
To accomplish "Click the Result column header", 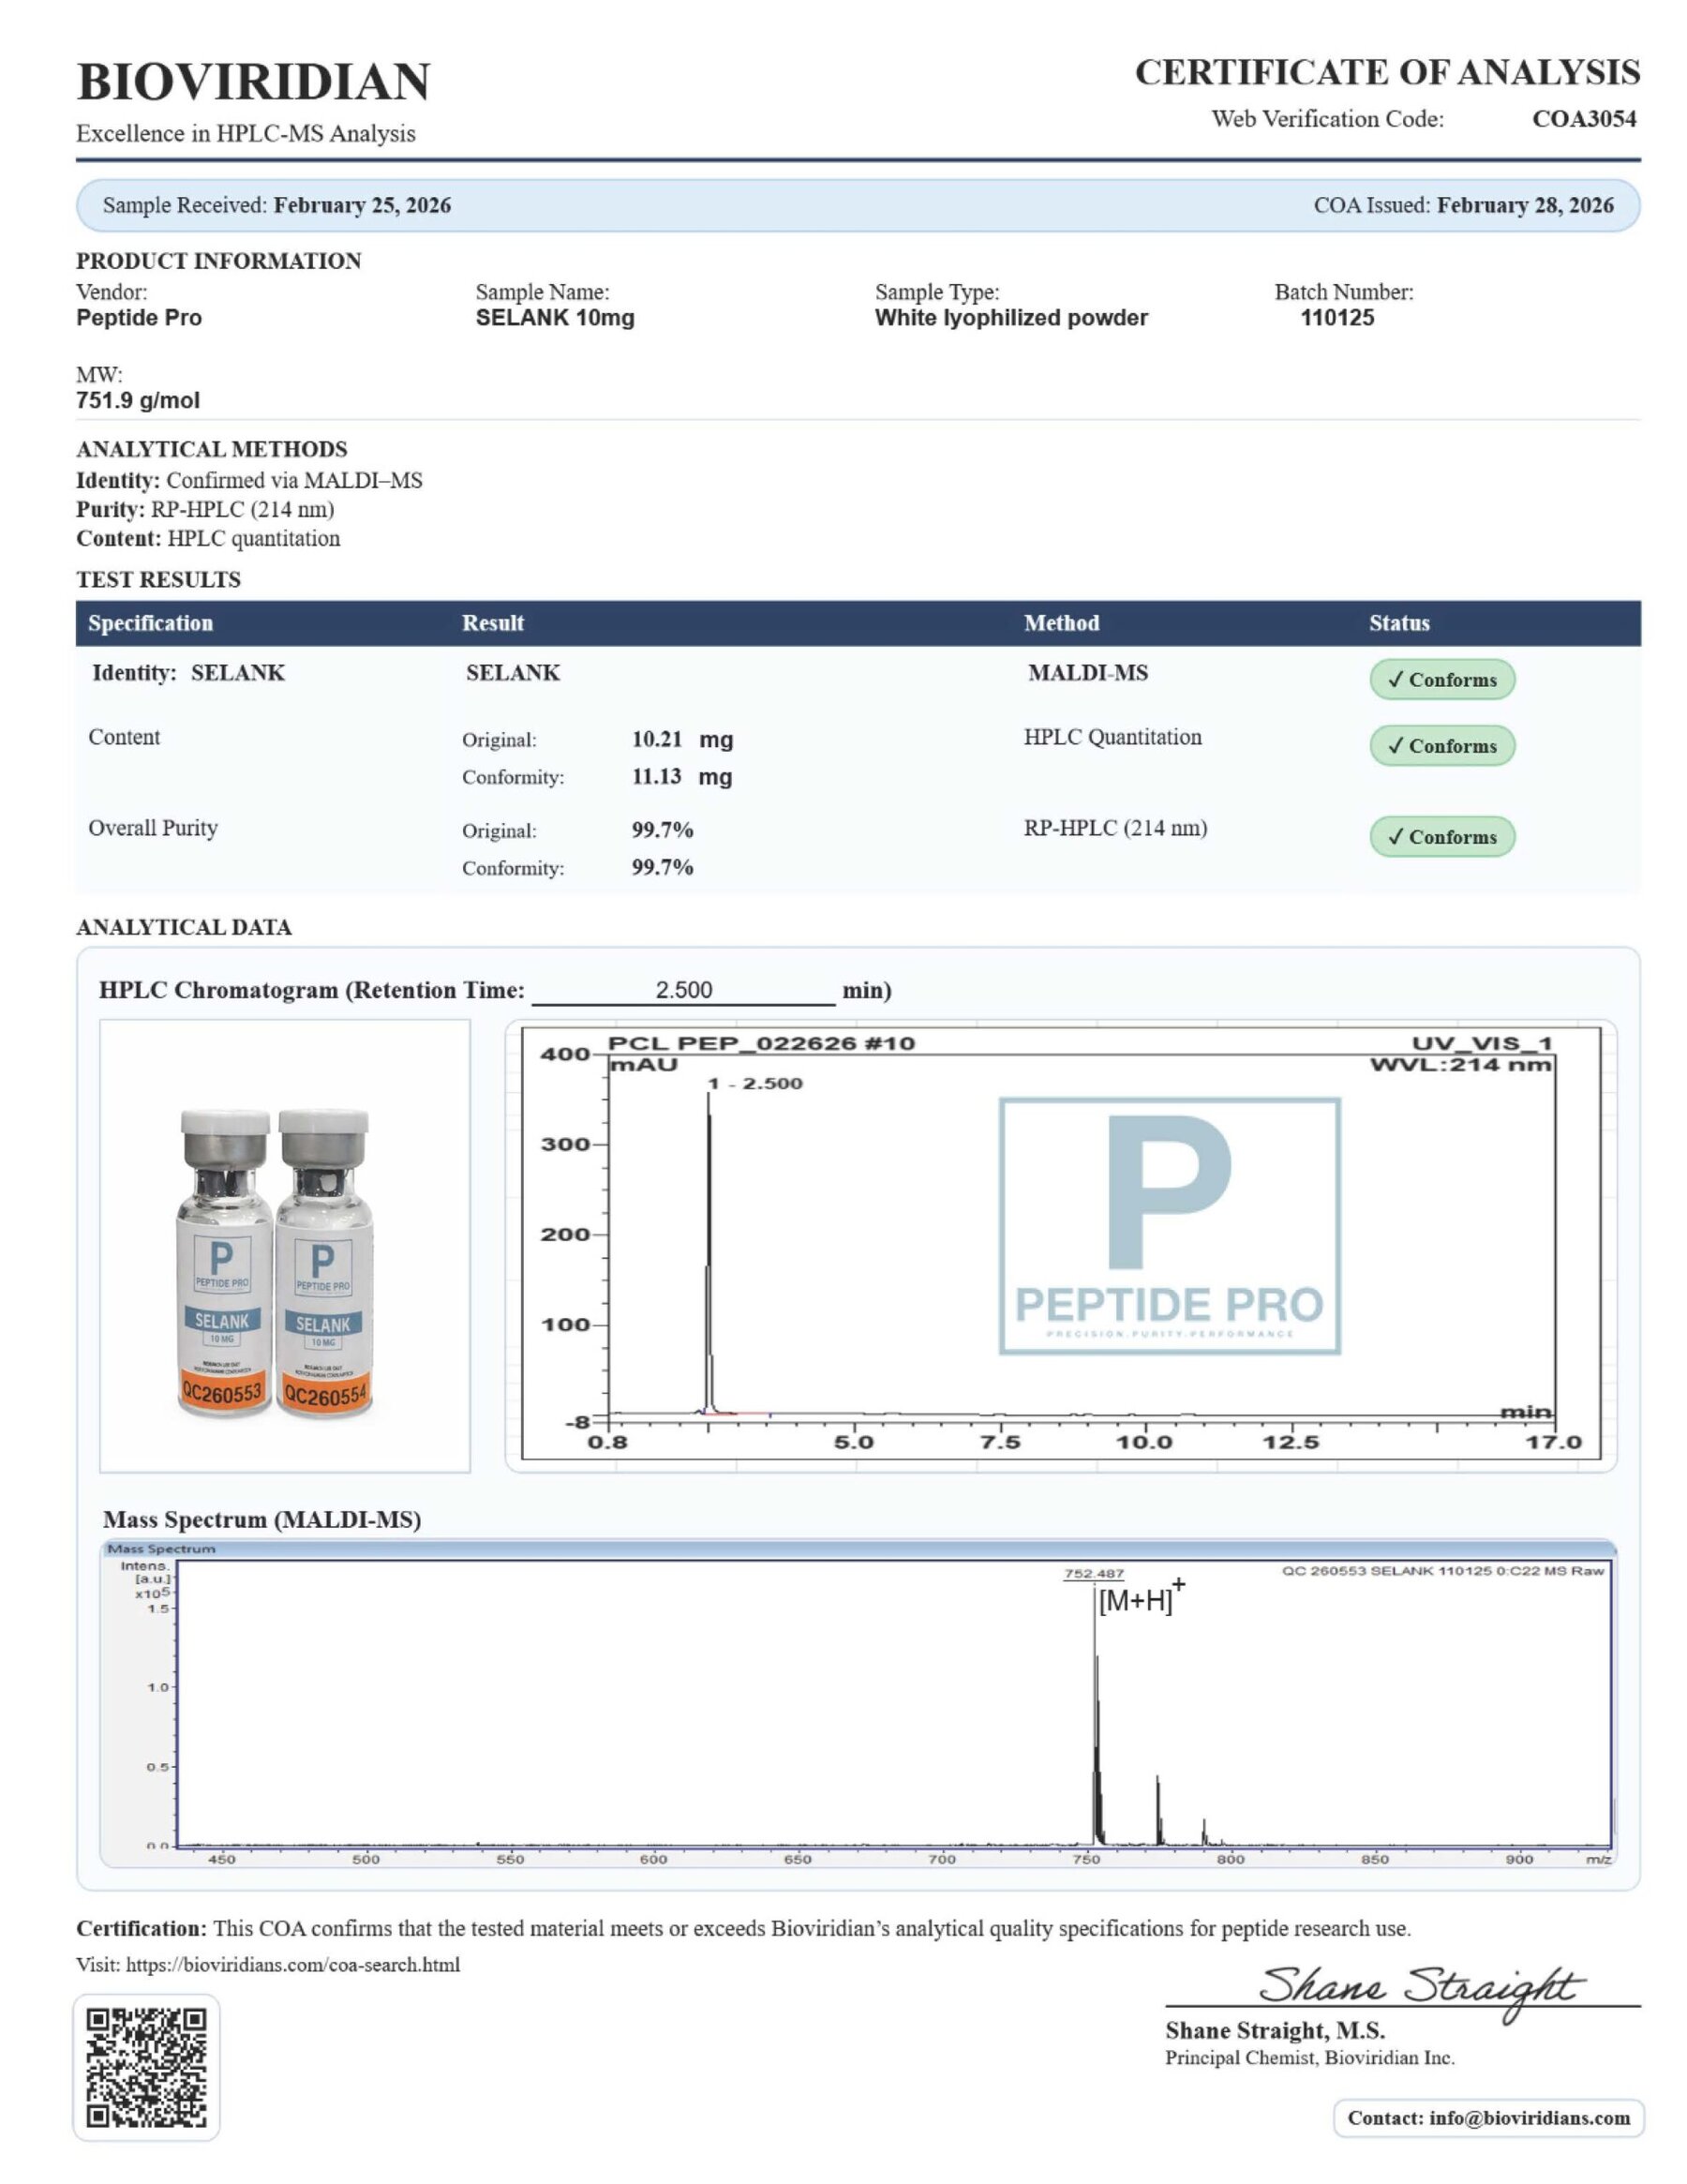I will pos(493,623).
